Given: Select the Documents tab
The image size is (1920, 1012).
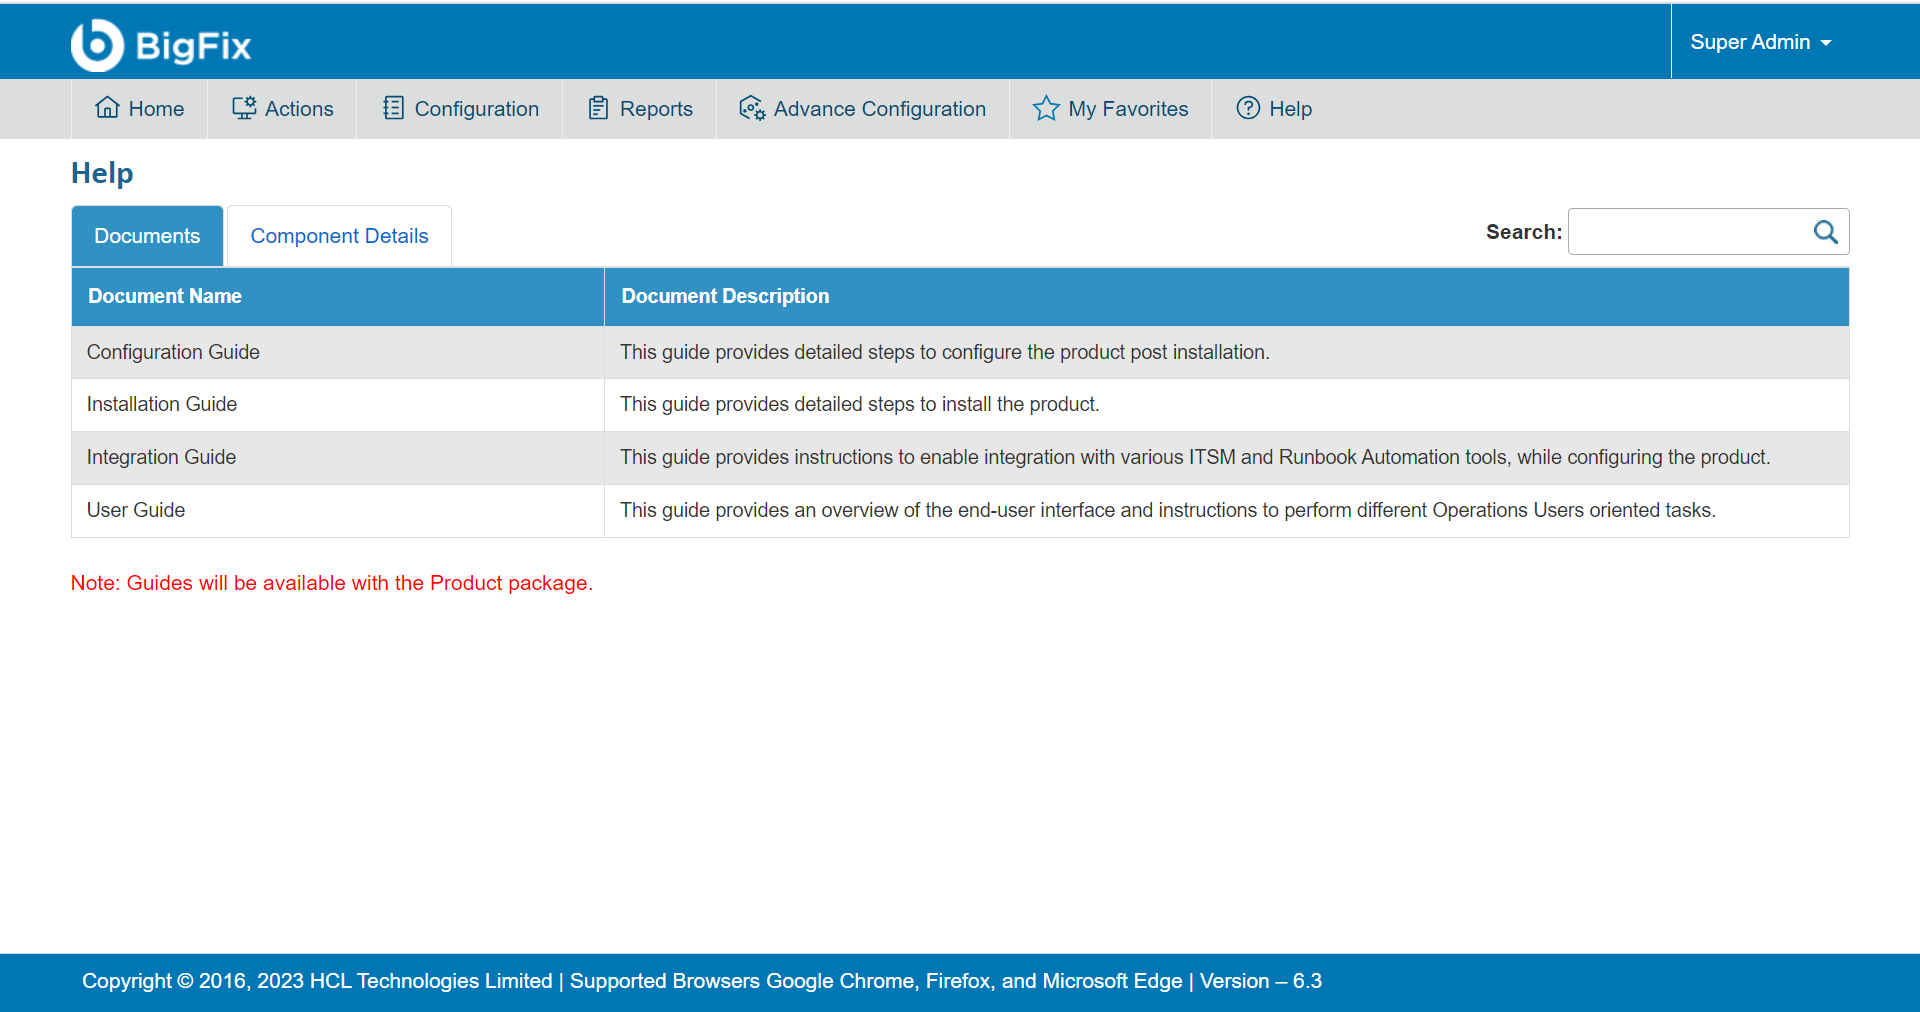Looking at the screenshot, I should click(x=147, y=236).
